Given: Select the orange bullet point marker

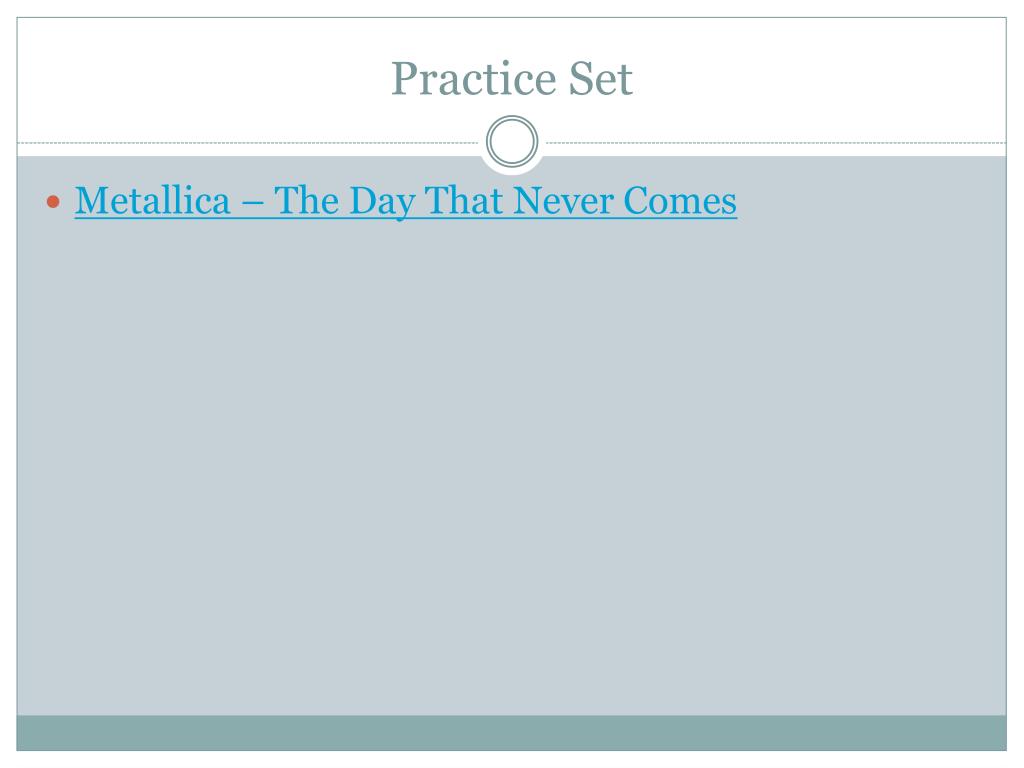Looking at the screenshot, I should coord(54,202).
